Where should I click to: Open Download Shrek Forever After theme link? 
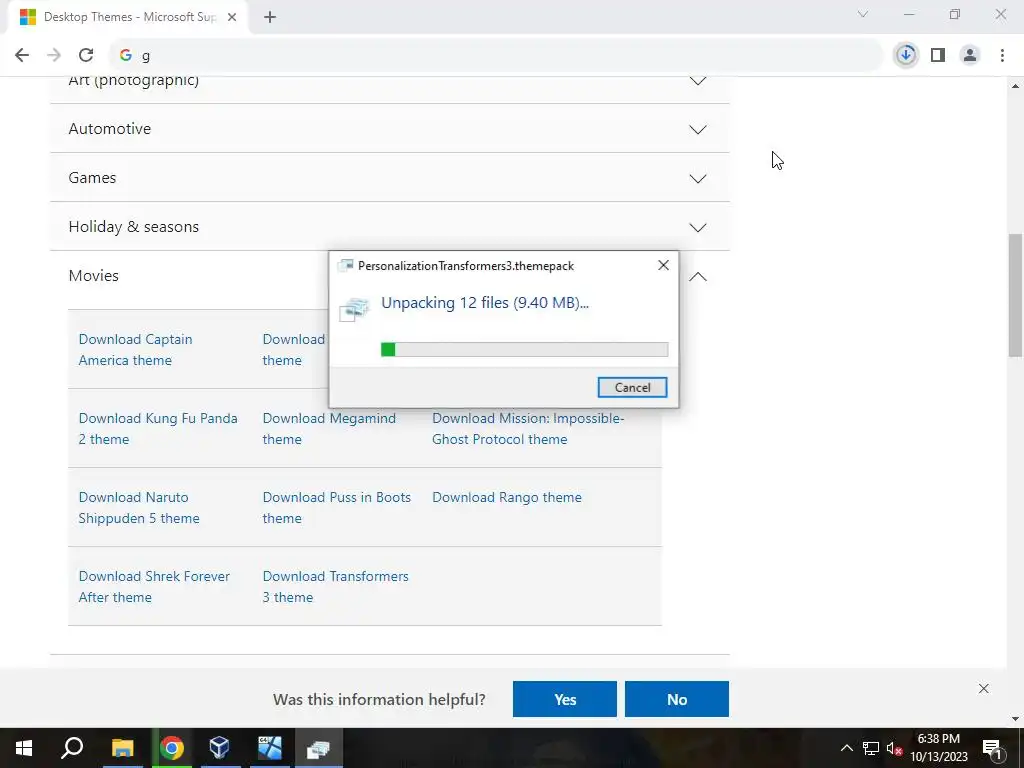(x=154, y=586)
